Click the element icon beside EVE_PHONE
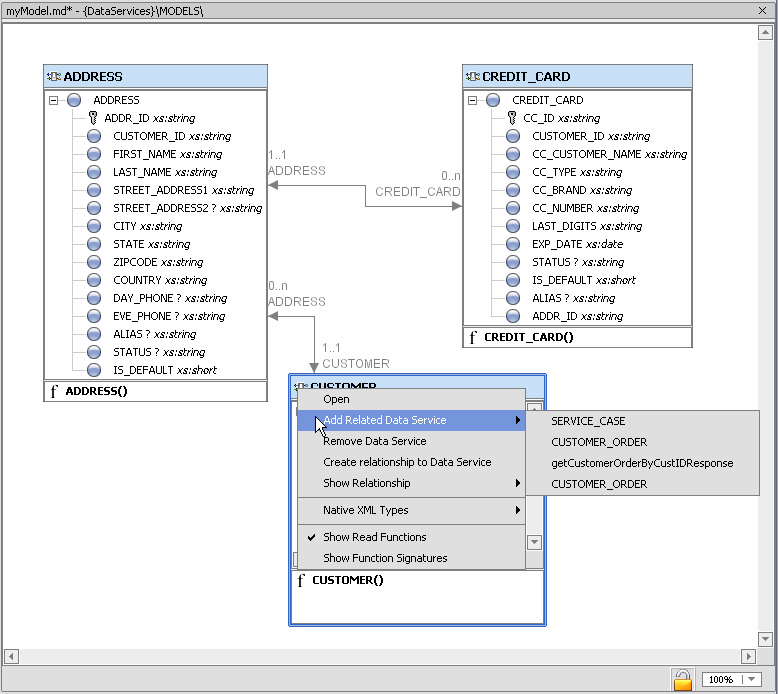The image size is (778, 694). pos(94,316)
